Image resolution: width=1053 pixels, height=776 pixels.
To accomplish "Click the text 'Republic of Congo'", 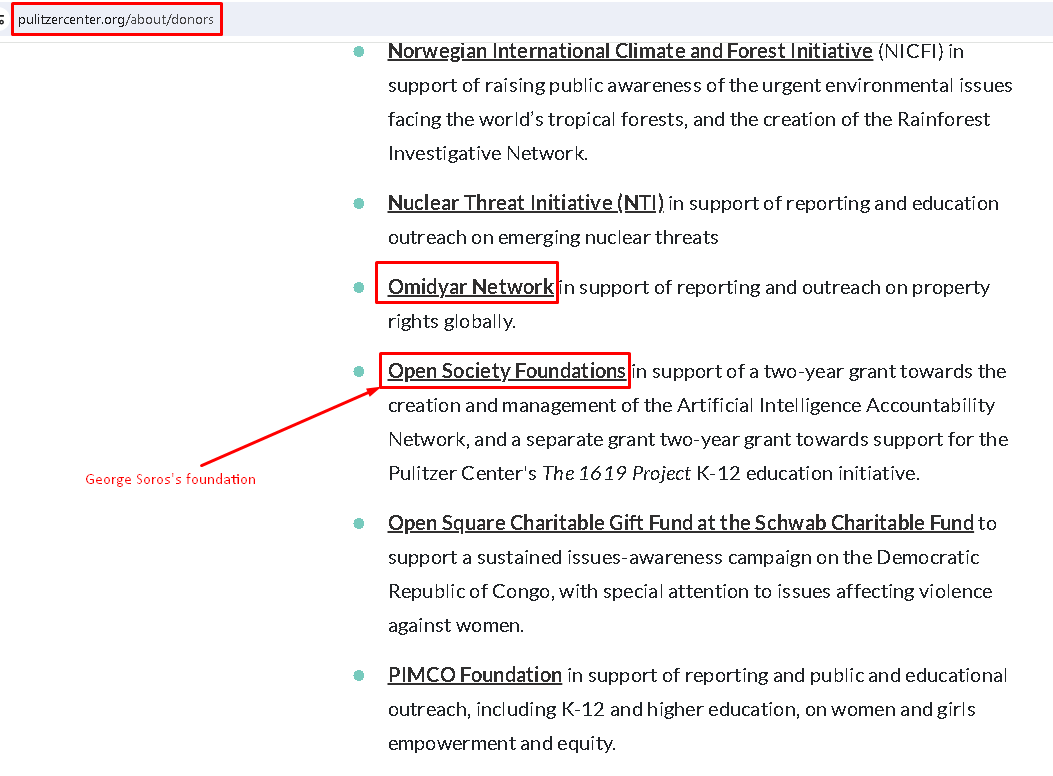I will point(471,591).
